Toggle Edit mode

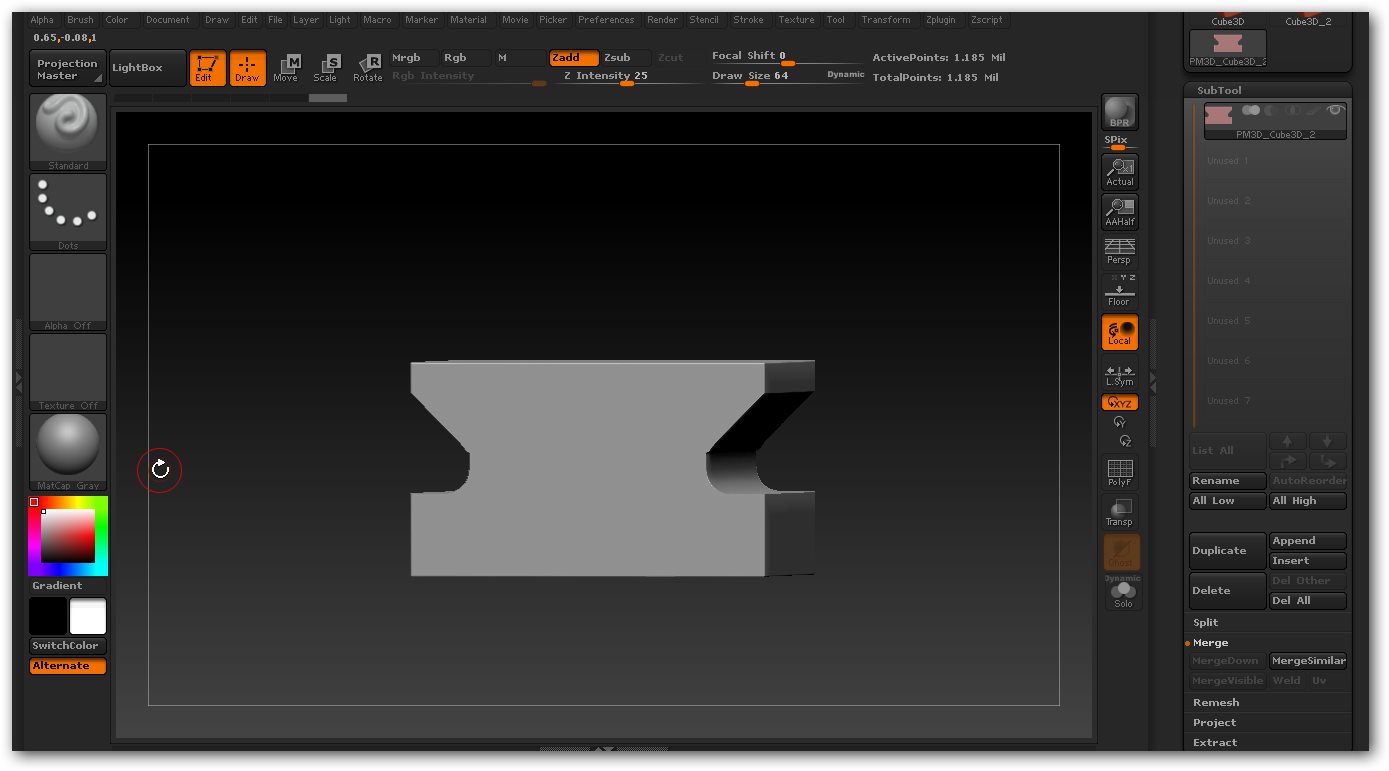[207, 68]
